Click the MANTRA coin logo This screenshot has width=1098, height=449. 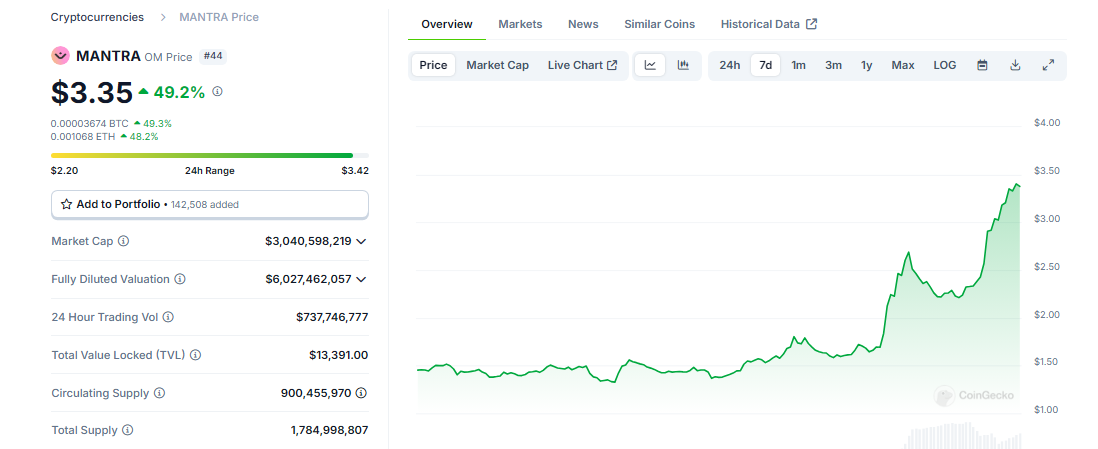click(x=61, y=56)
